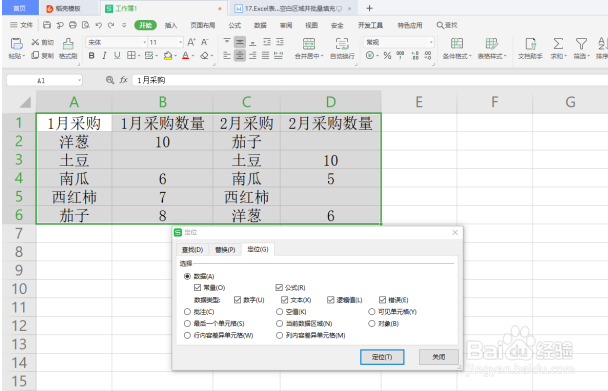Toggle italic formatting
The image size is (608, 391).
104,55
